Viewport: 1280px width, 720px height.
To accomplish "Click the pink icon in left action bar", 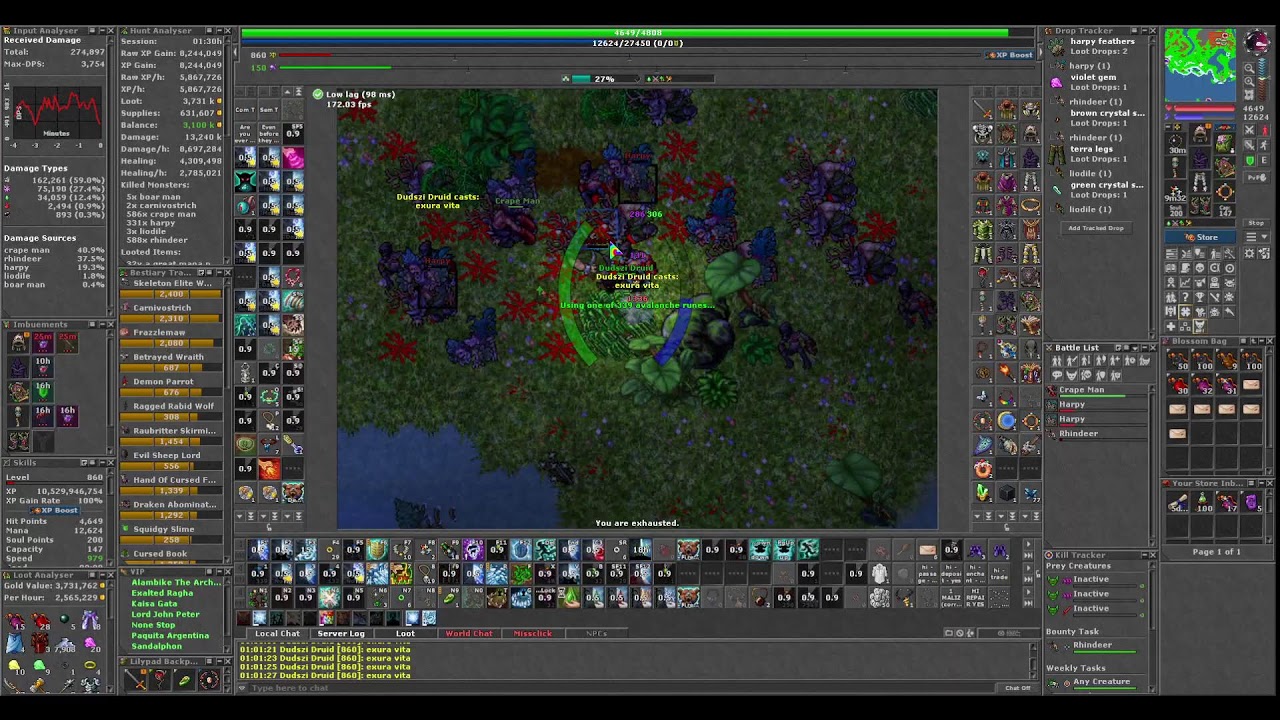I will [293, 157].
